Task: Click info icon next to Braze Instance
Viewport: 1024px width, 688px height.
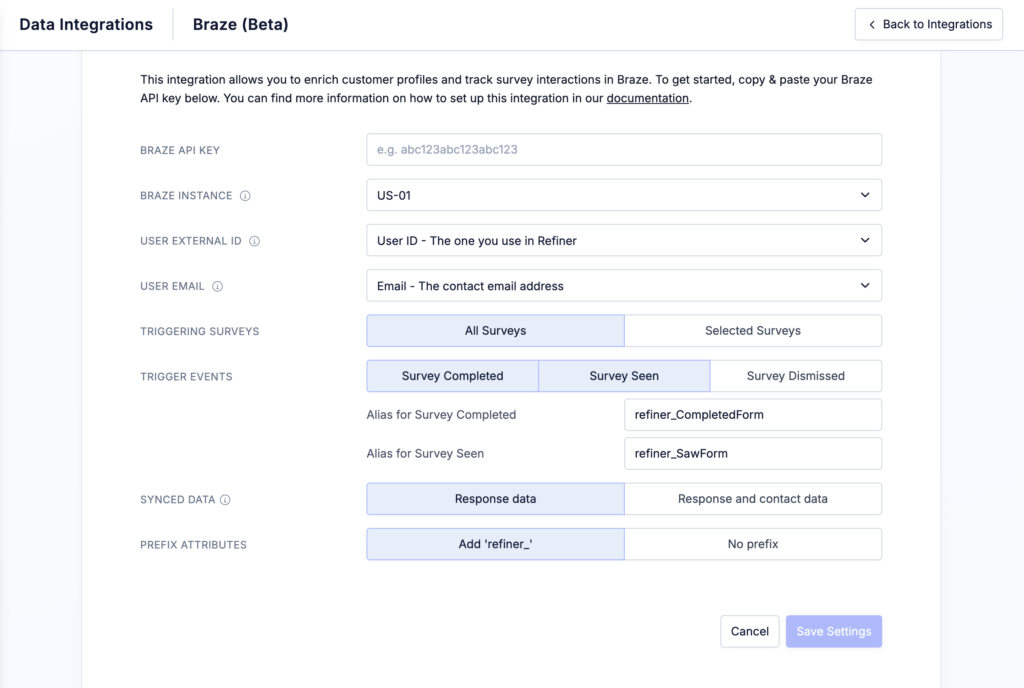Action: click(246, 196)
